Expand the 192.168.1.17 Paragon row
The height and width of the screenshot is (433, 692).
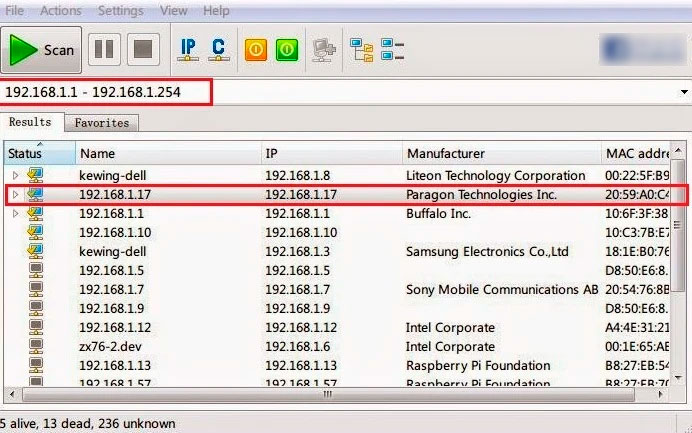click(15, 195)
